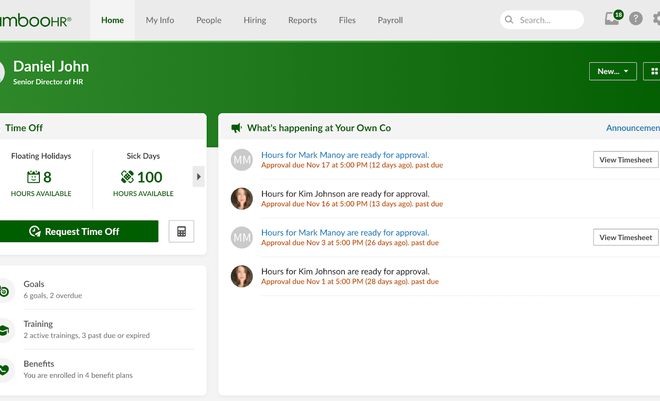This screenshot has width=660, height=401.
Task: Open the Files tab
Action: point(347,20)
